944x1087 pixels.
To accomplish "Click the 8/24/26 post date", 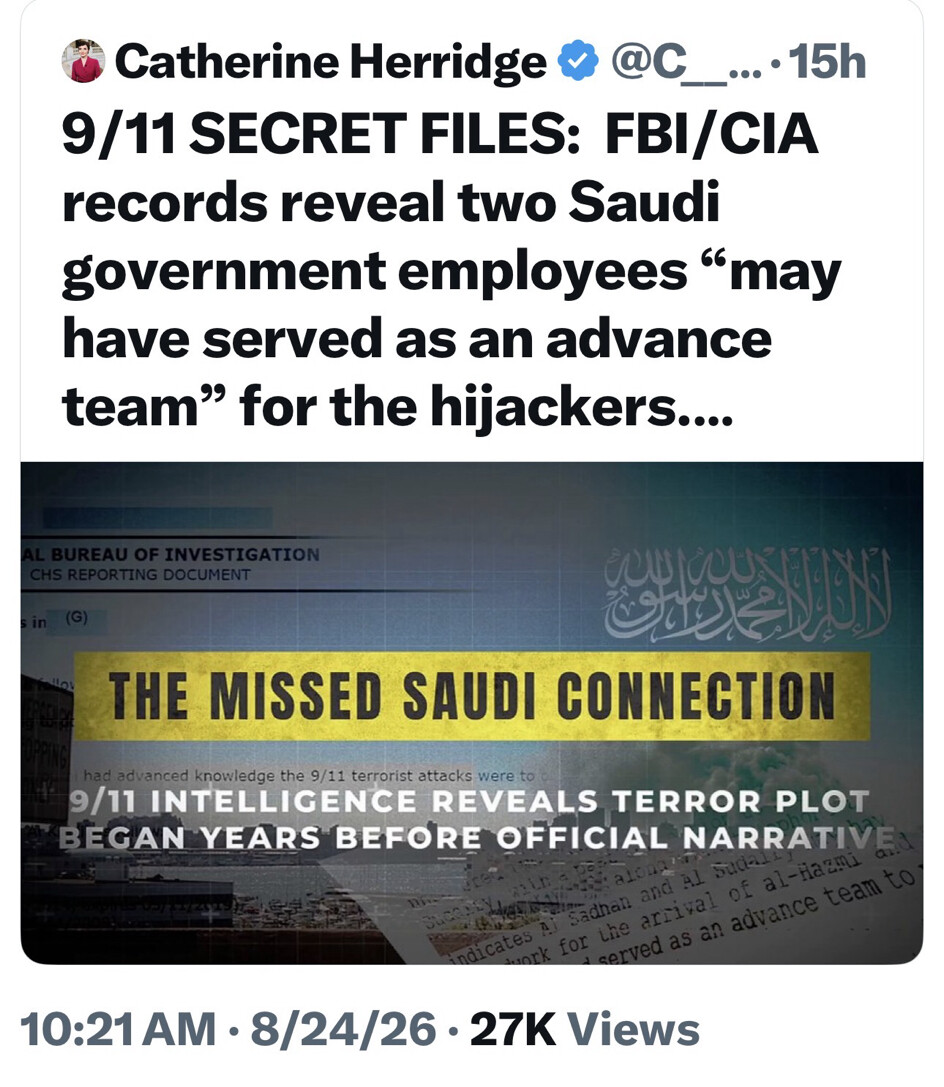I will point(343,1029).
